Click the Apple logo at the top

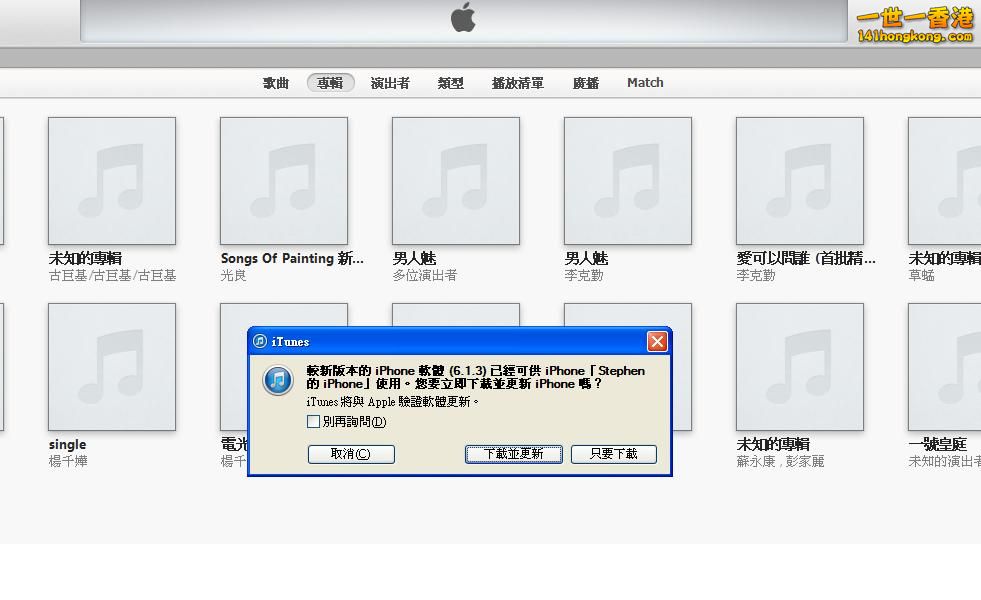click(x=465, y=18)
